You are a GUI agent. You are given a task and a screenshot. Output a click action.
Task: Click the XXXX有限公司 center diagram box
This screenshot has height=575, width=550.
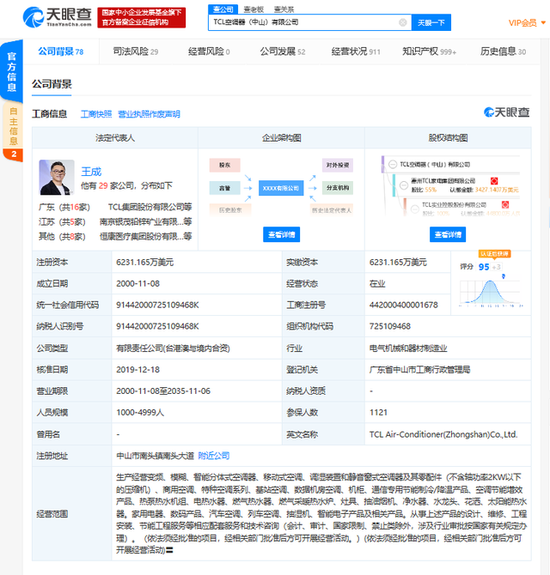281,188
